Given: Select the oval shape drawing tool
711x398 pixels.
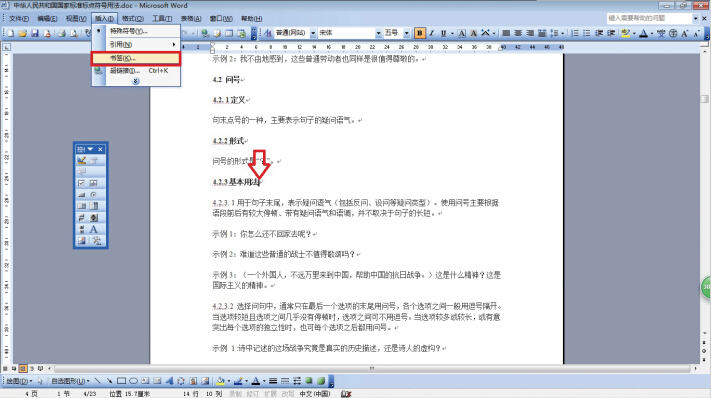Looking at the screenshot, I should pyautogui.click(x=133, y=381).
